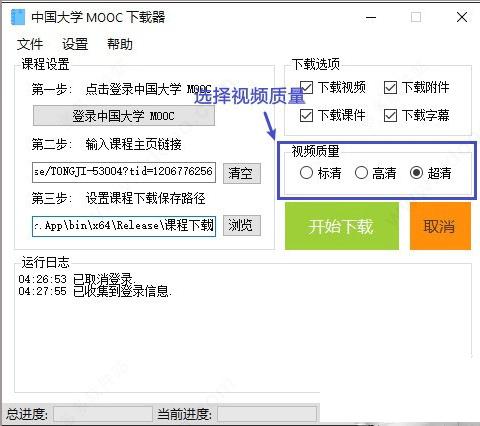Disable the 下载字幕 checkbox

tap(390, 116)
